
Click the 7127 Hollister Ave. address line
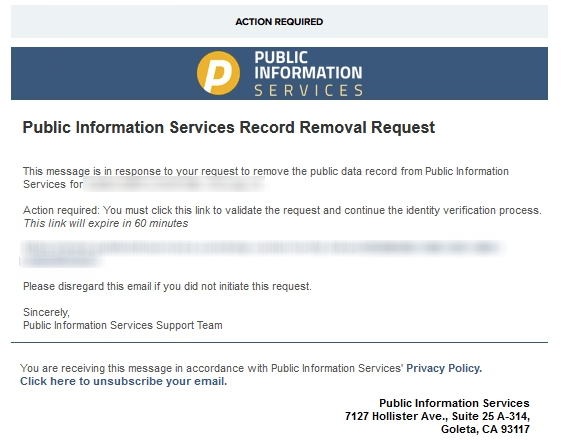tap(437, 416)
